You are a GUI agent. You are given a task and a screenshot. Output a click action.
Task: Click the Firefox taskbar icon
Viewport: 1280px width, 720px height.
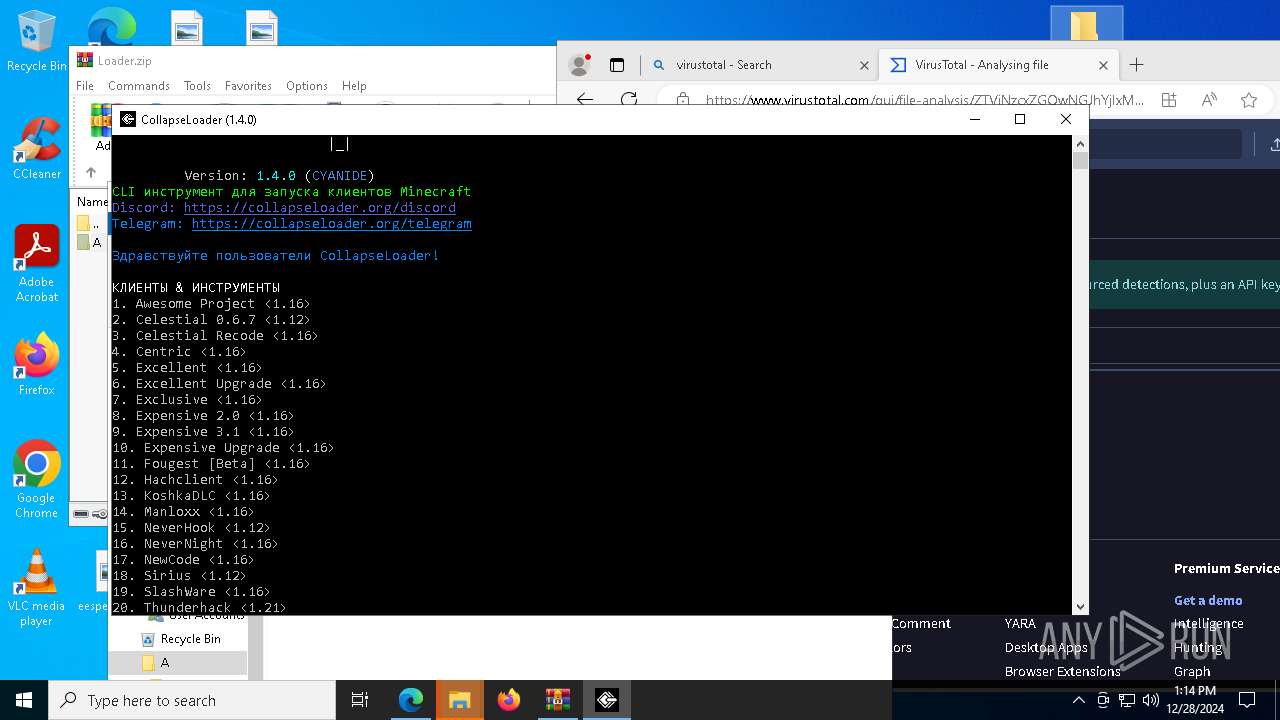click(509, 700)
